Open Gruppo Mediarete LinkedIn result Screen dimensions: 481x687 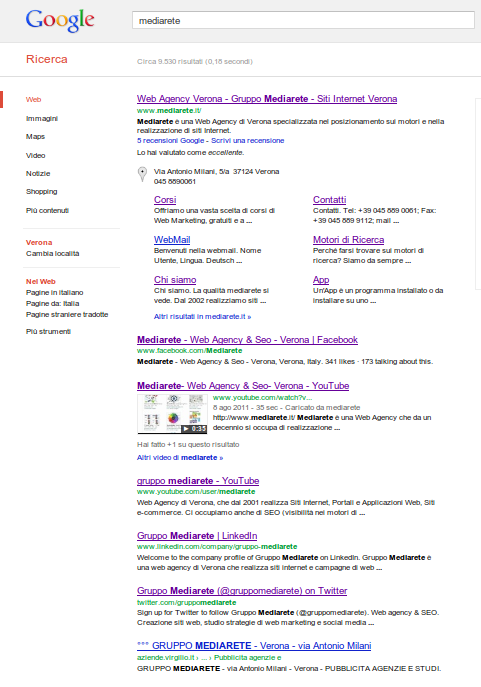pyautogui.click(x=197, y=536)
